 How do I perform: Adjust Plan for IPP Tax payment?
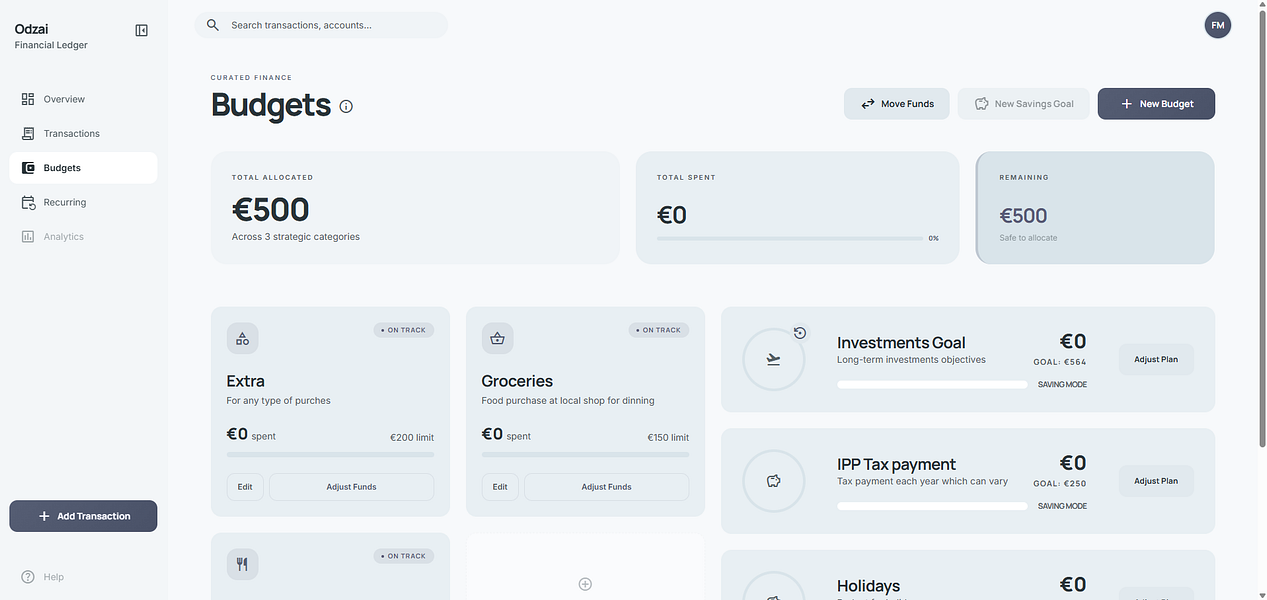(x=1156, y=481)
